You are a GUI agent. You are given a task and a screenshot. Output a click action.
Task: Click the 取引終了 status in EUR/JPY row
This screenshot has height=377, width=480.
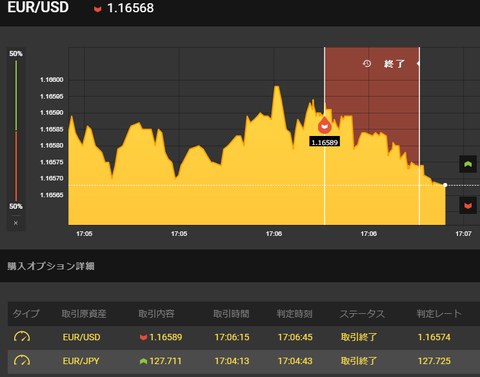point(359,361)
